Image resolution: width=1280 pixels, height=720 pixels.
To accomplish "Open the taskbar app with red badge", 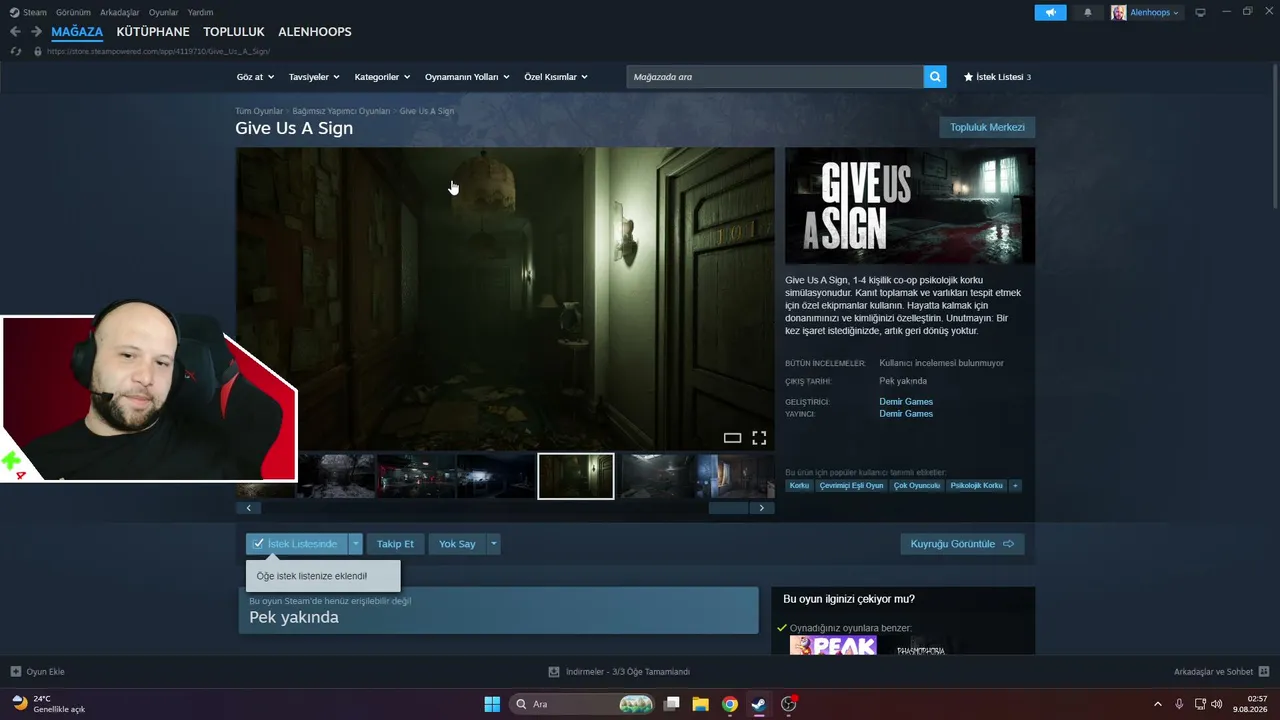I will [x=789, y=704].
